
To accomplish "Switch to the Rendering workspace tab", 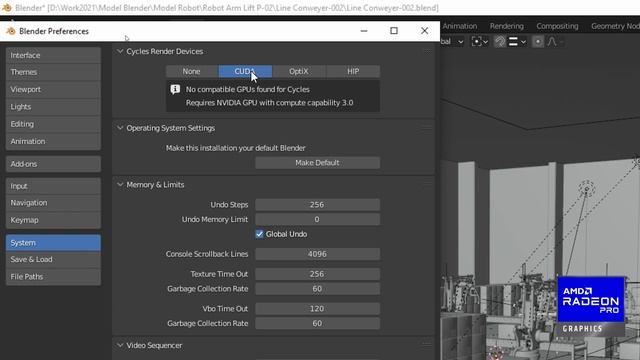I will tap(507, 26).
